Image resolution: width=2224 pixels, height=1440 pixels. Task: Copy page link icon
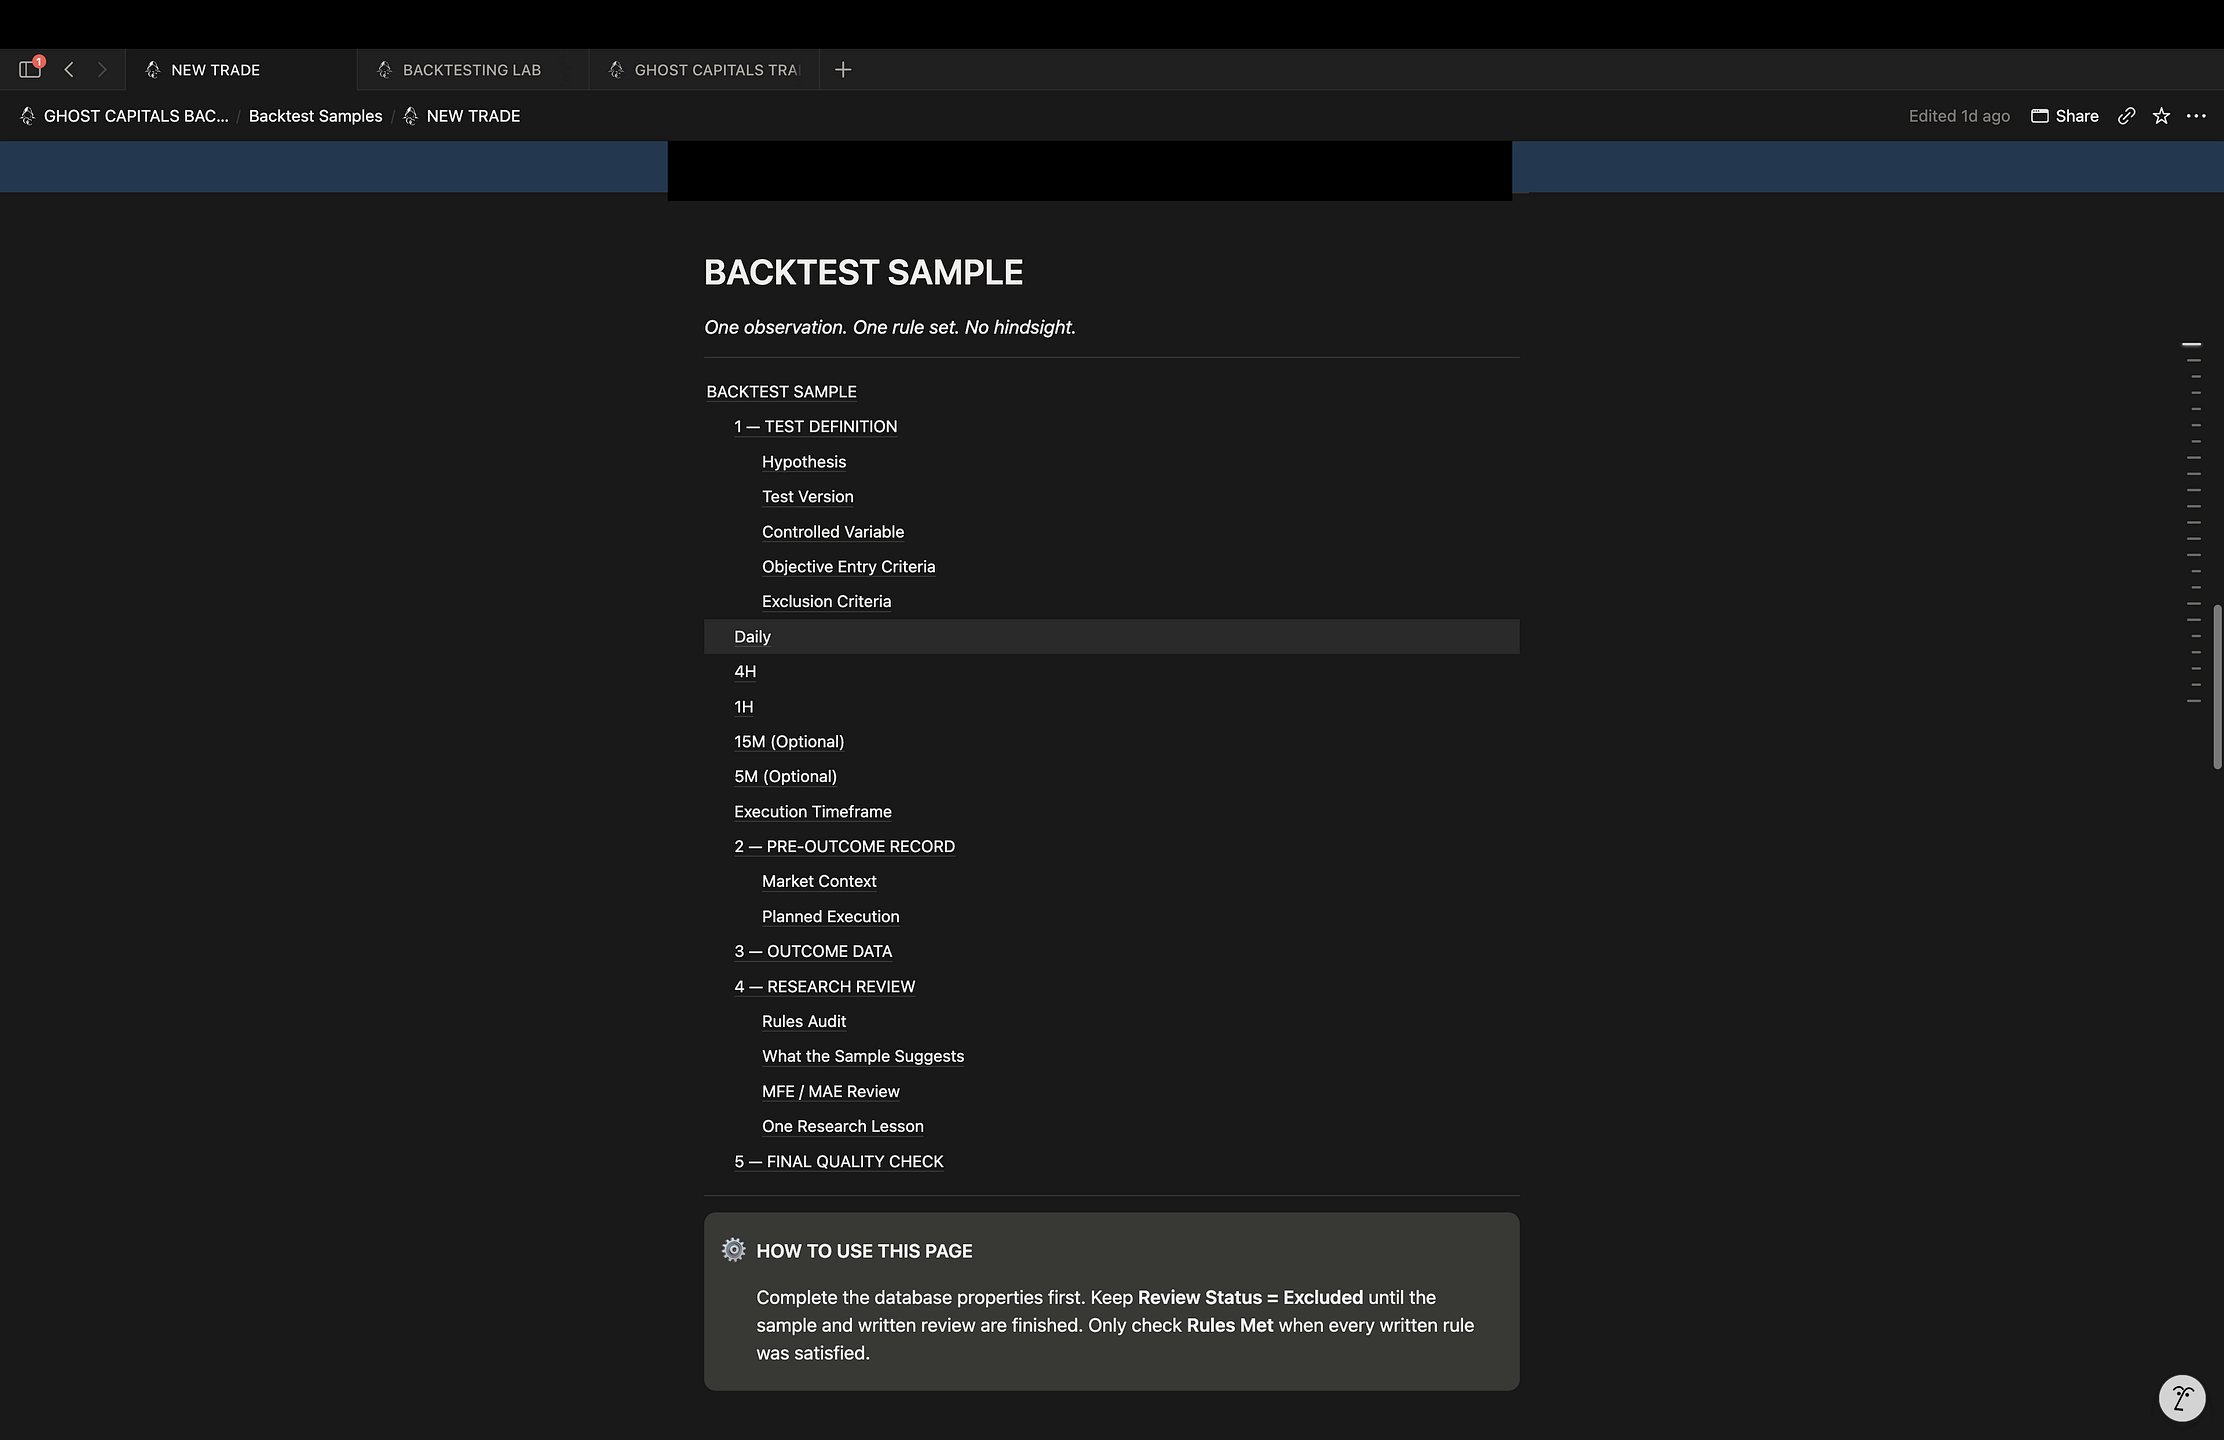2127,116
